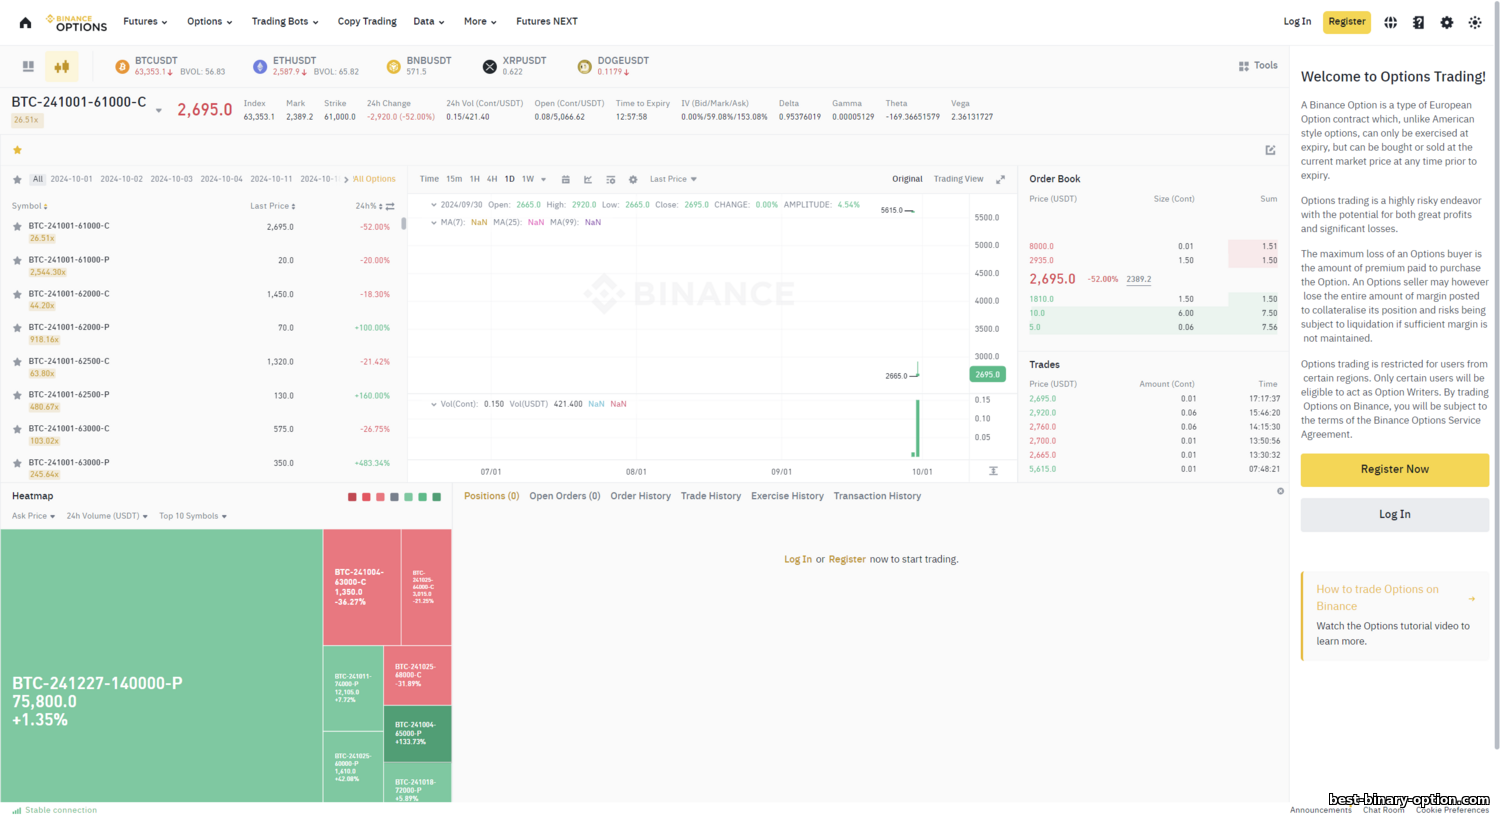Expand the BTC-241001-61000-C contract selector

pos(159,110)
